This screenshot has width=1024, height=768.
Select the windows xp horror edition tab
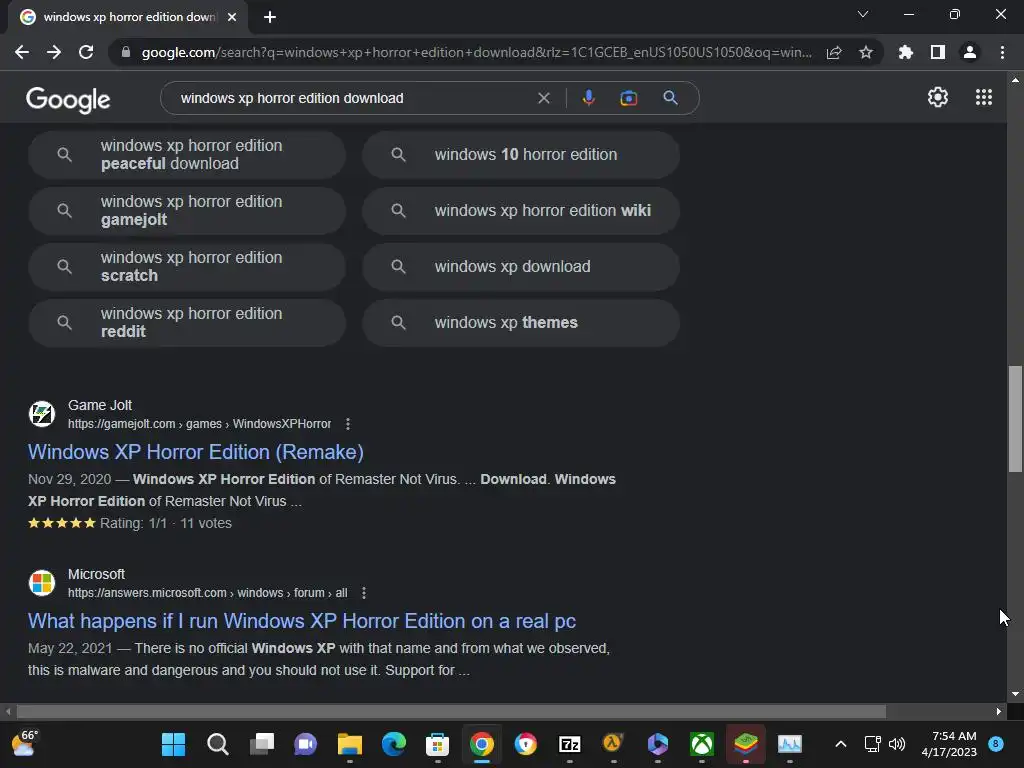pos(128,17)
